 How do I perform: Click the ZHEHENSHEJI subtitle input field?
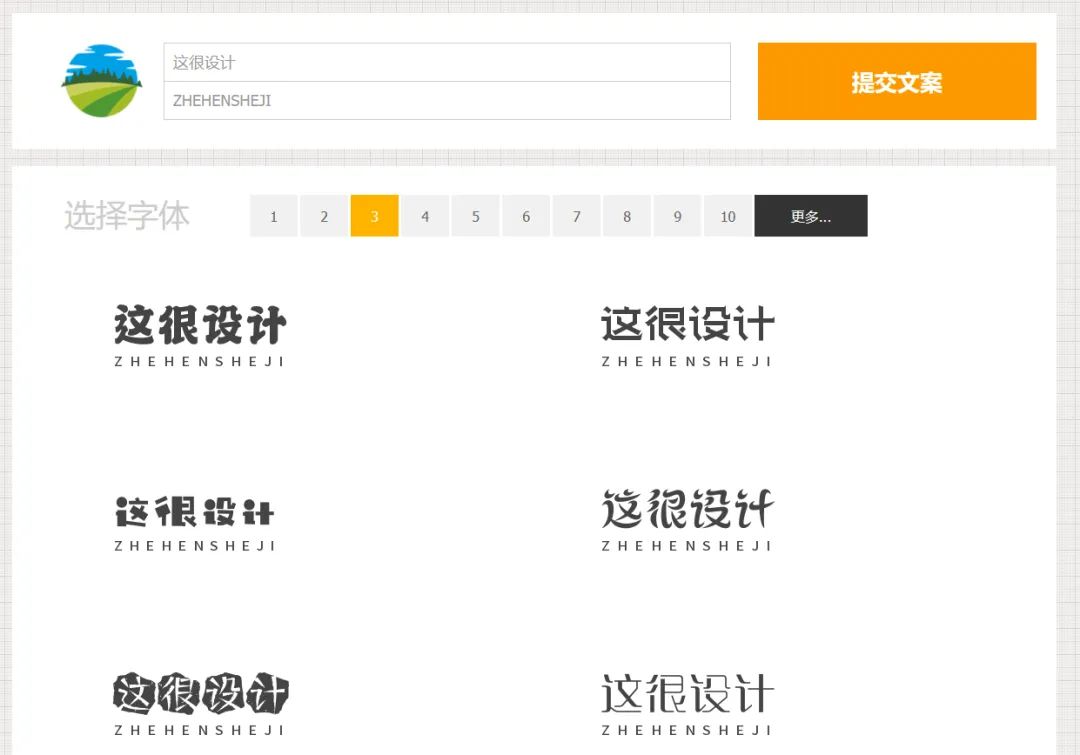point(447,101)
